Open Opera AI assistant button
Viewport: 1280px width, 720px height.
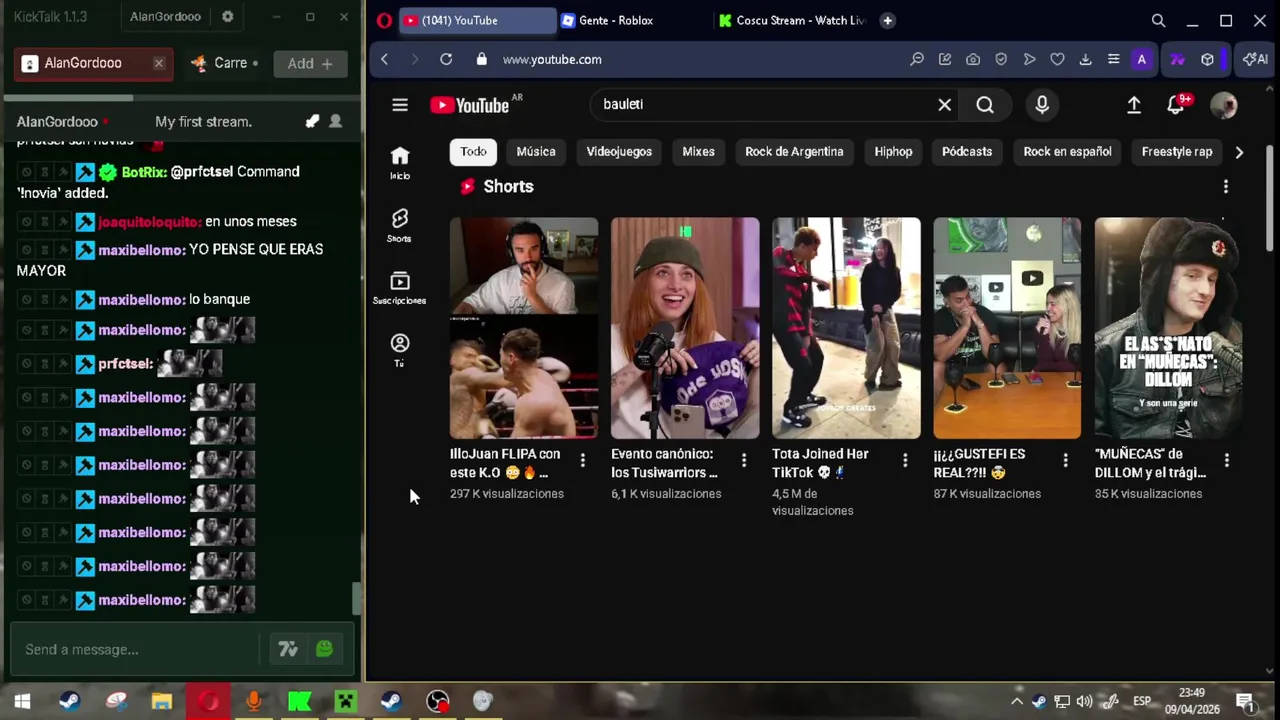[1255, 59]
